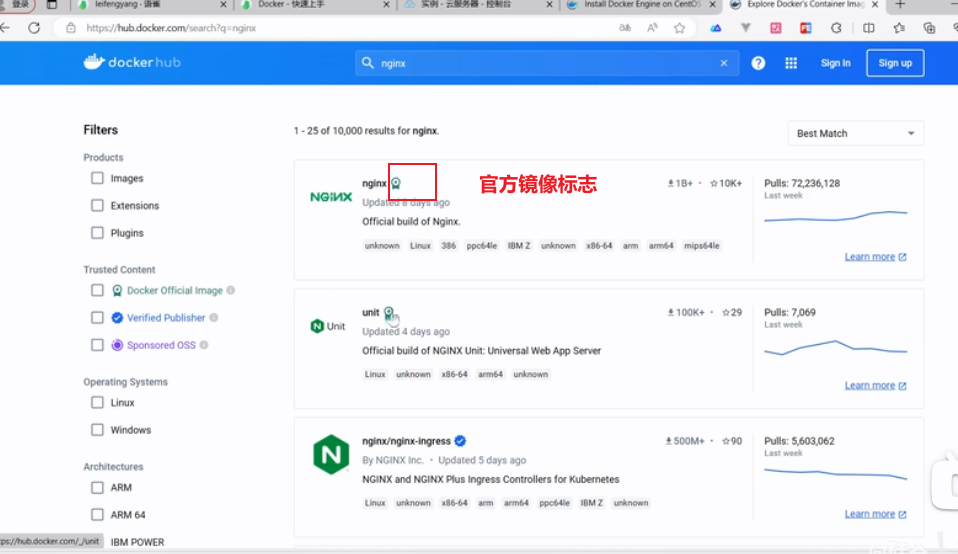
Task: Check the Linux operating system filter
Action: [97, 403]
